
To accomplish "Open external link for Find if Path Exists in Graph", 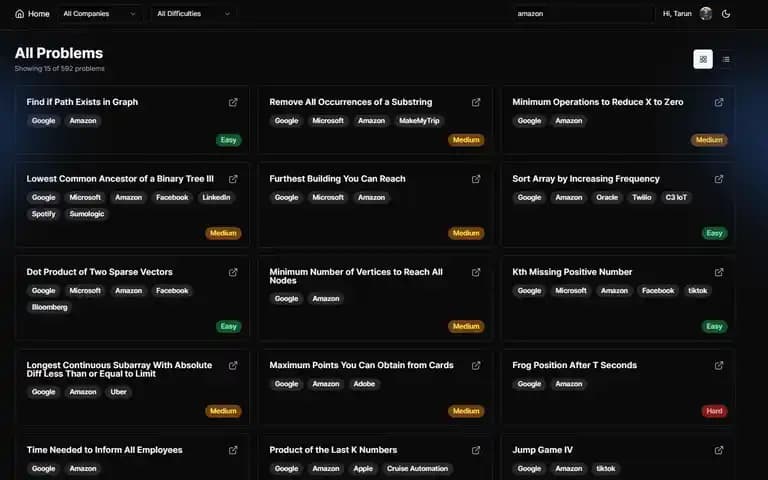I will click(x=233, y=102).
